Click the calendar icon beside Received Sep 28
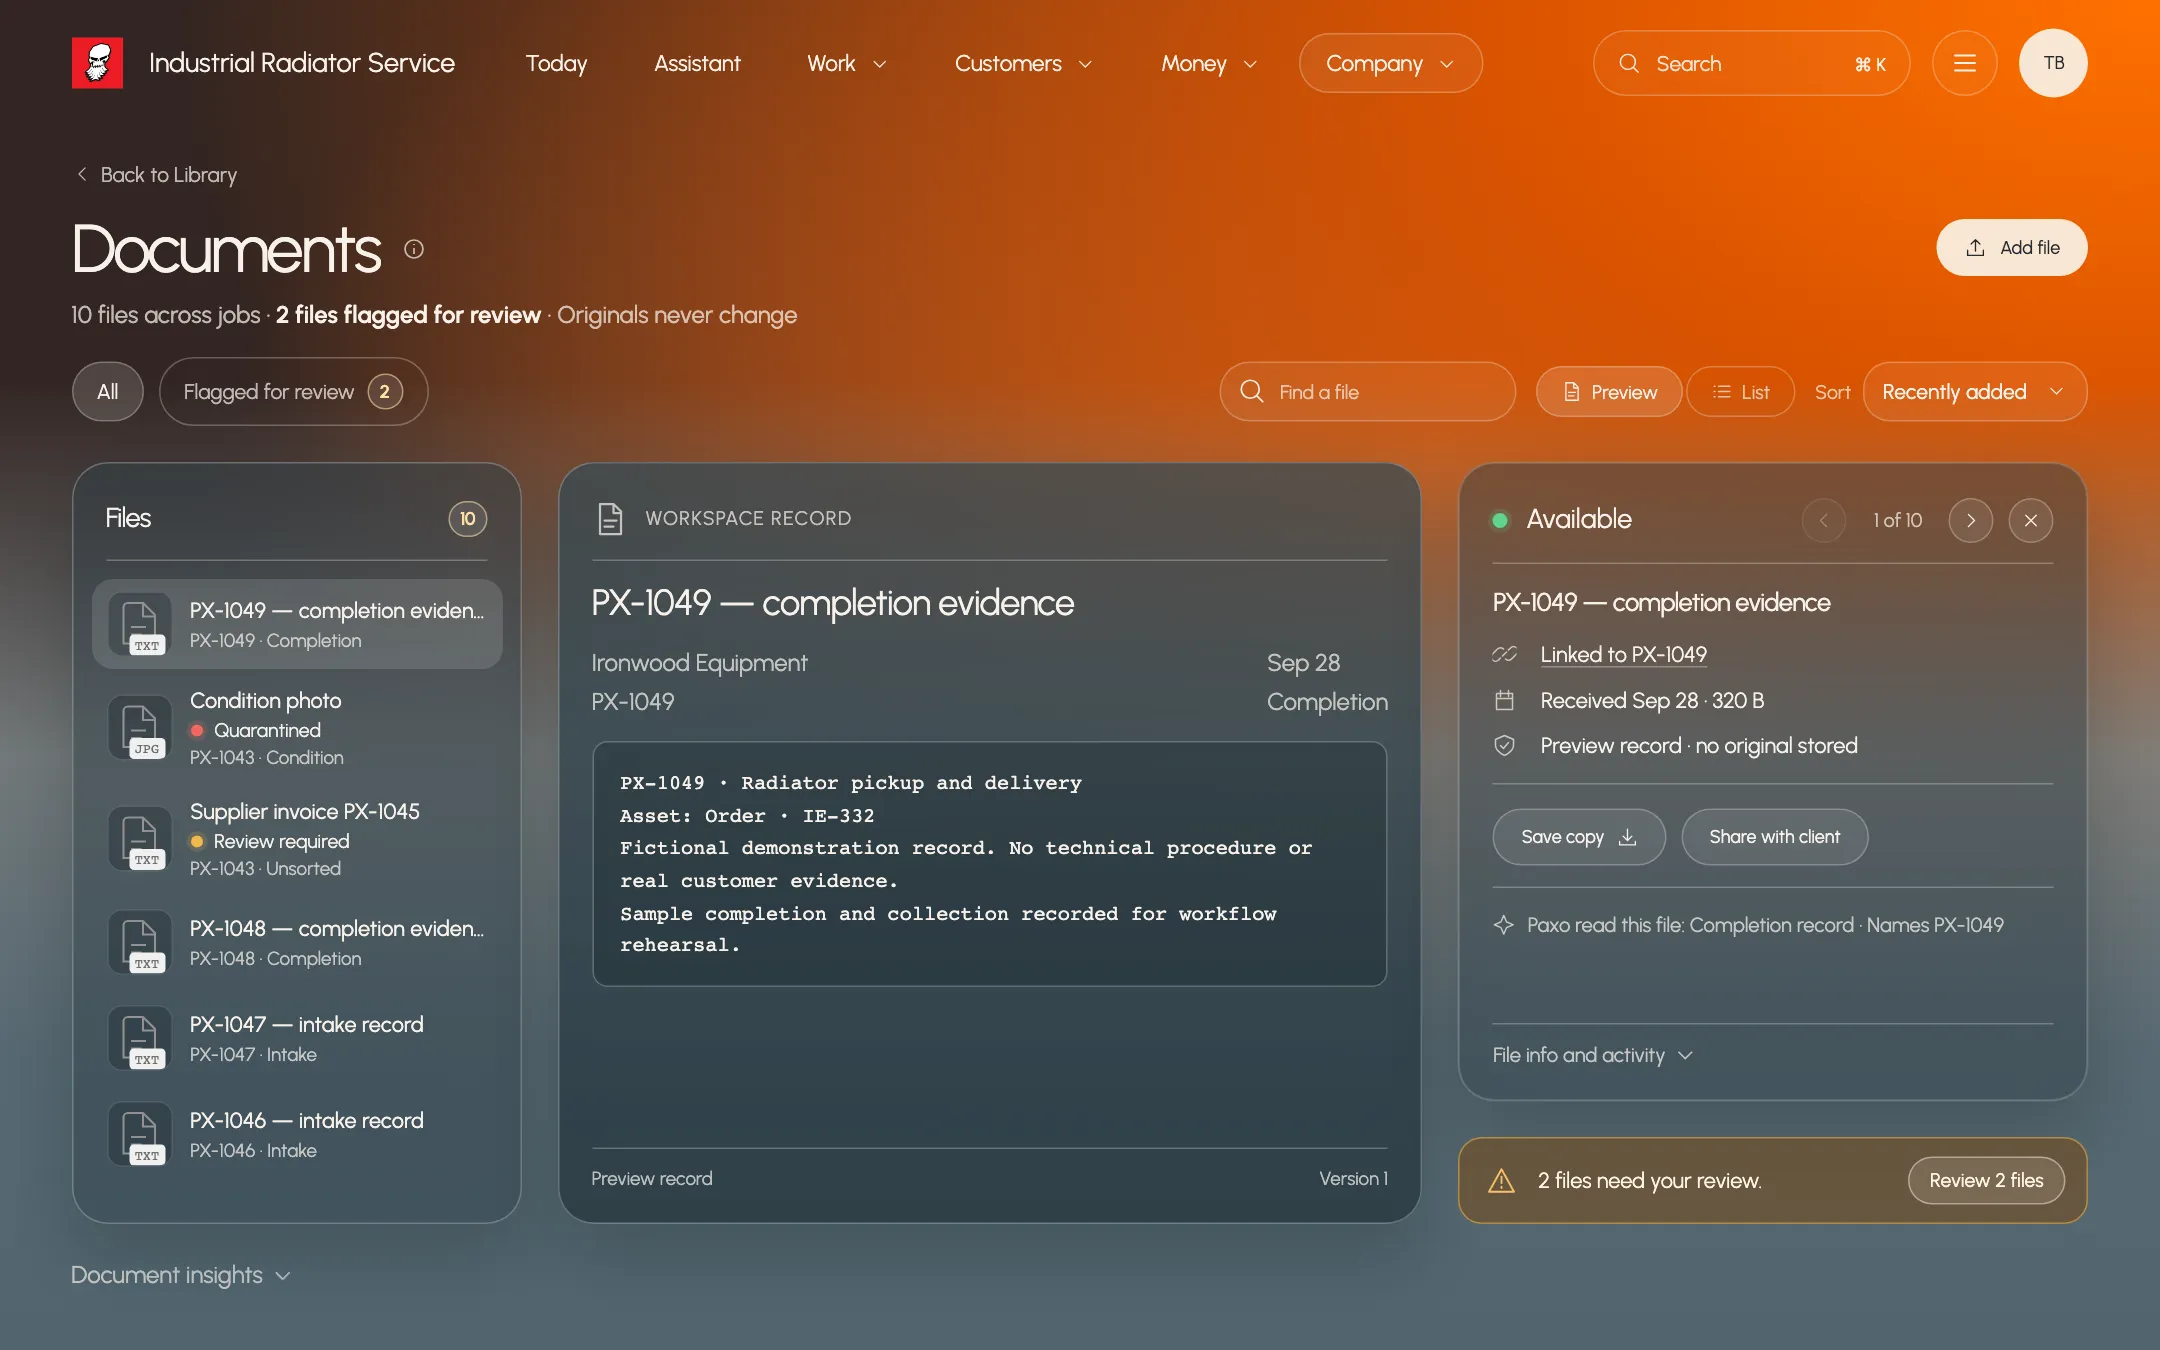2160x1350 pixels. tap(1504, 700)
